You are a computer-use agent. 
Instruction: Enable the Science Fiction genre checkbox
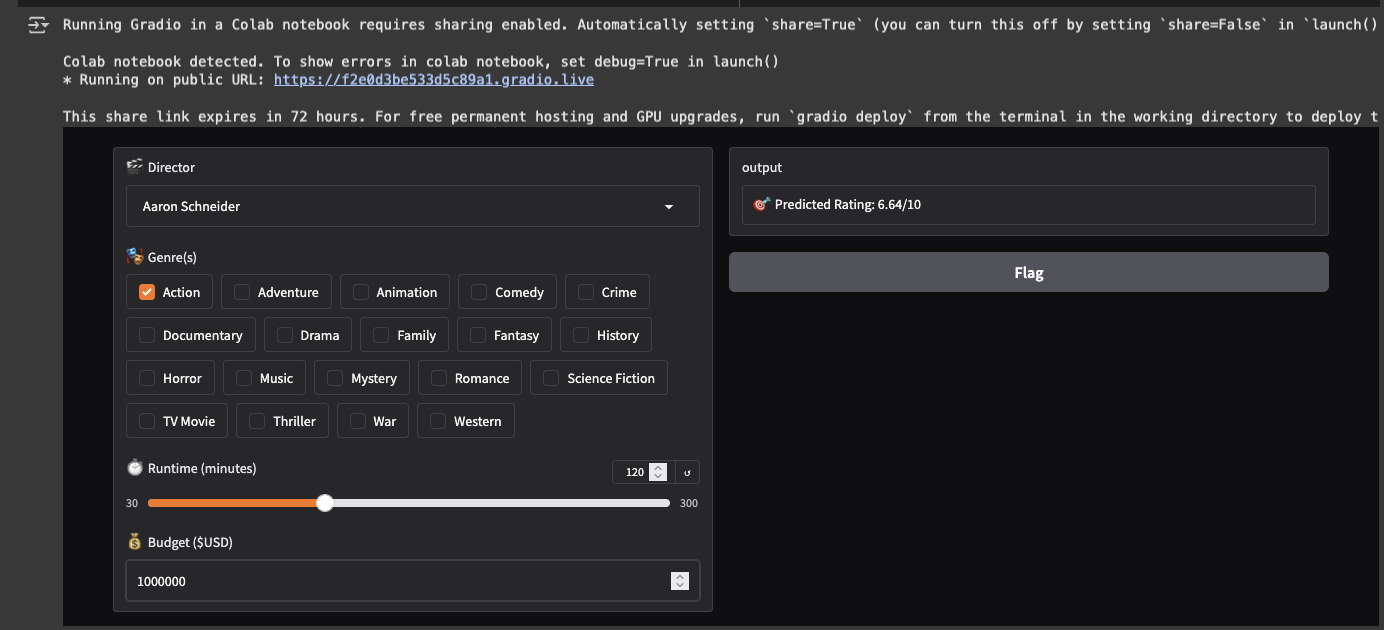(551, 378)
